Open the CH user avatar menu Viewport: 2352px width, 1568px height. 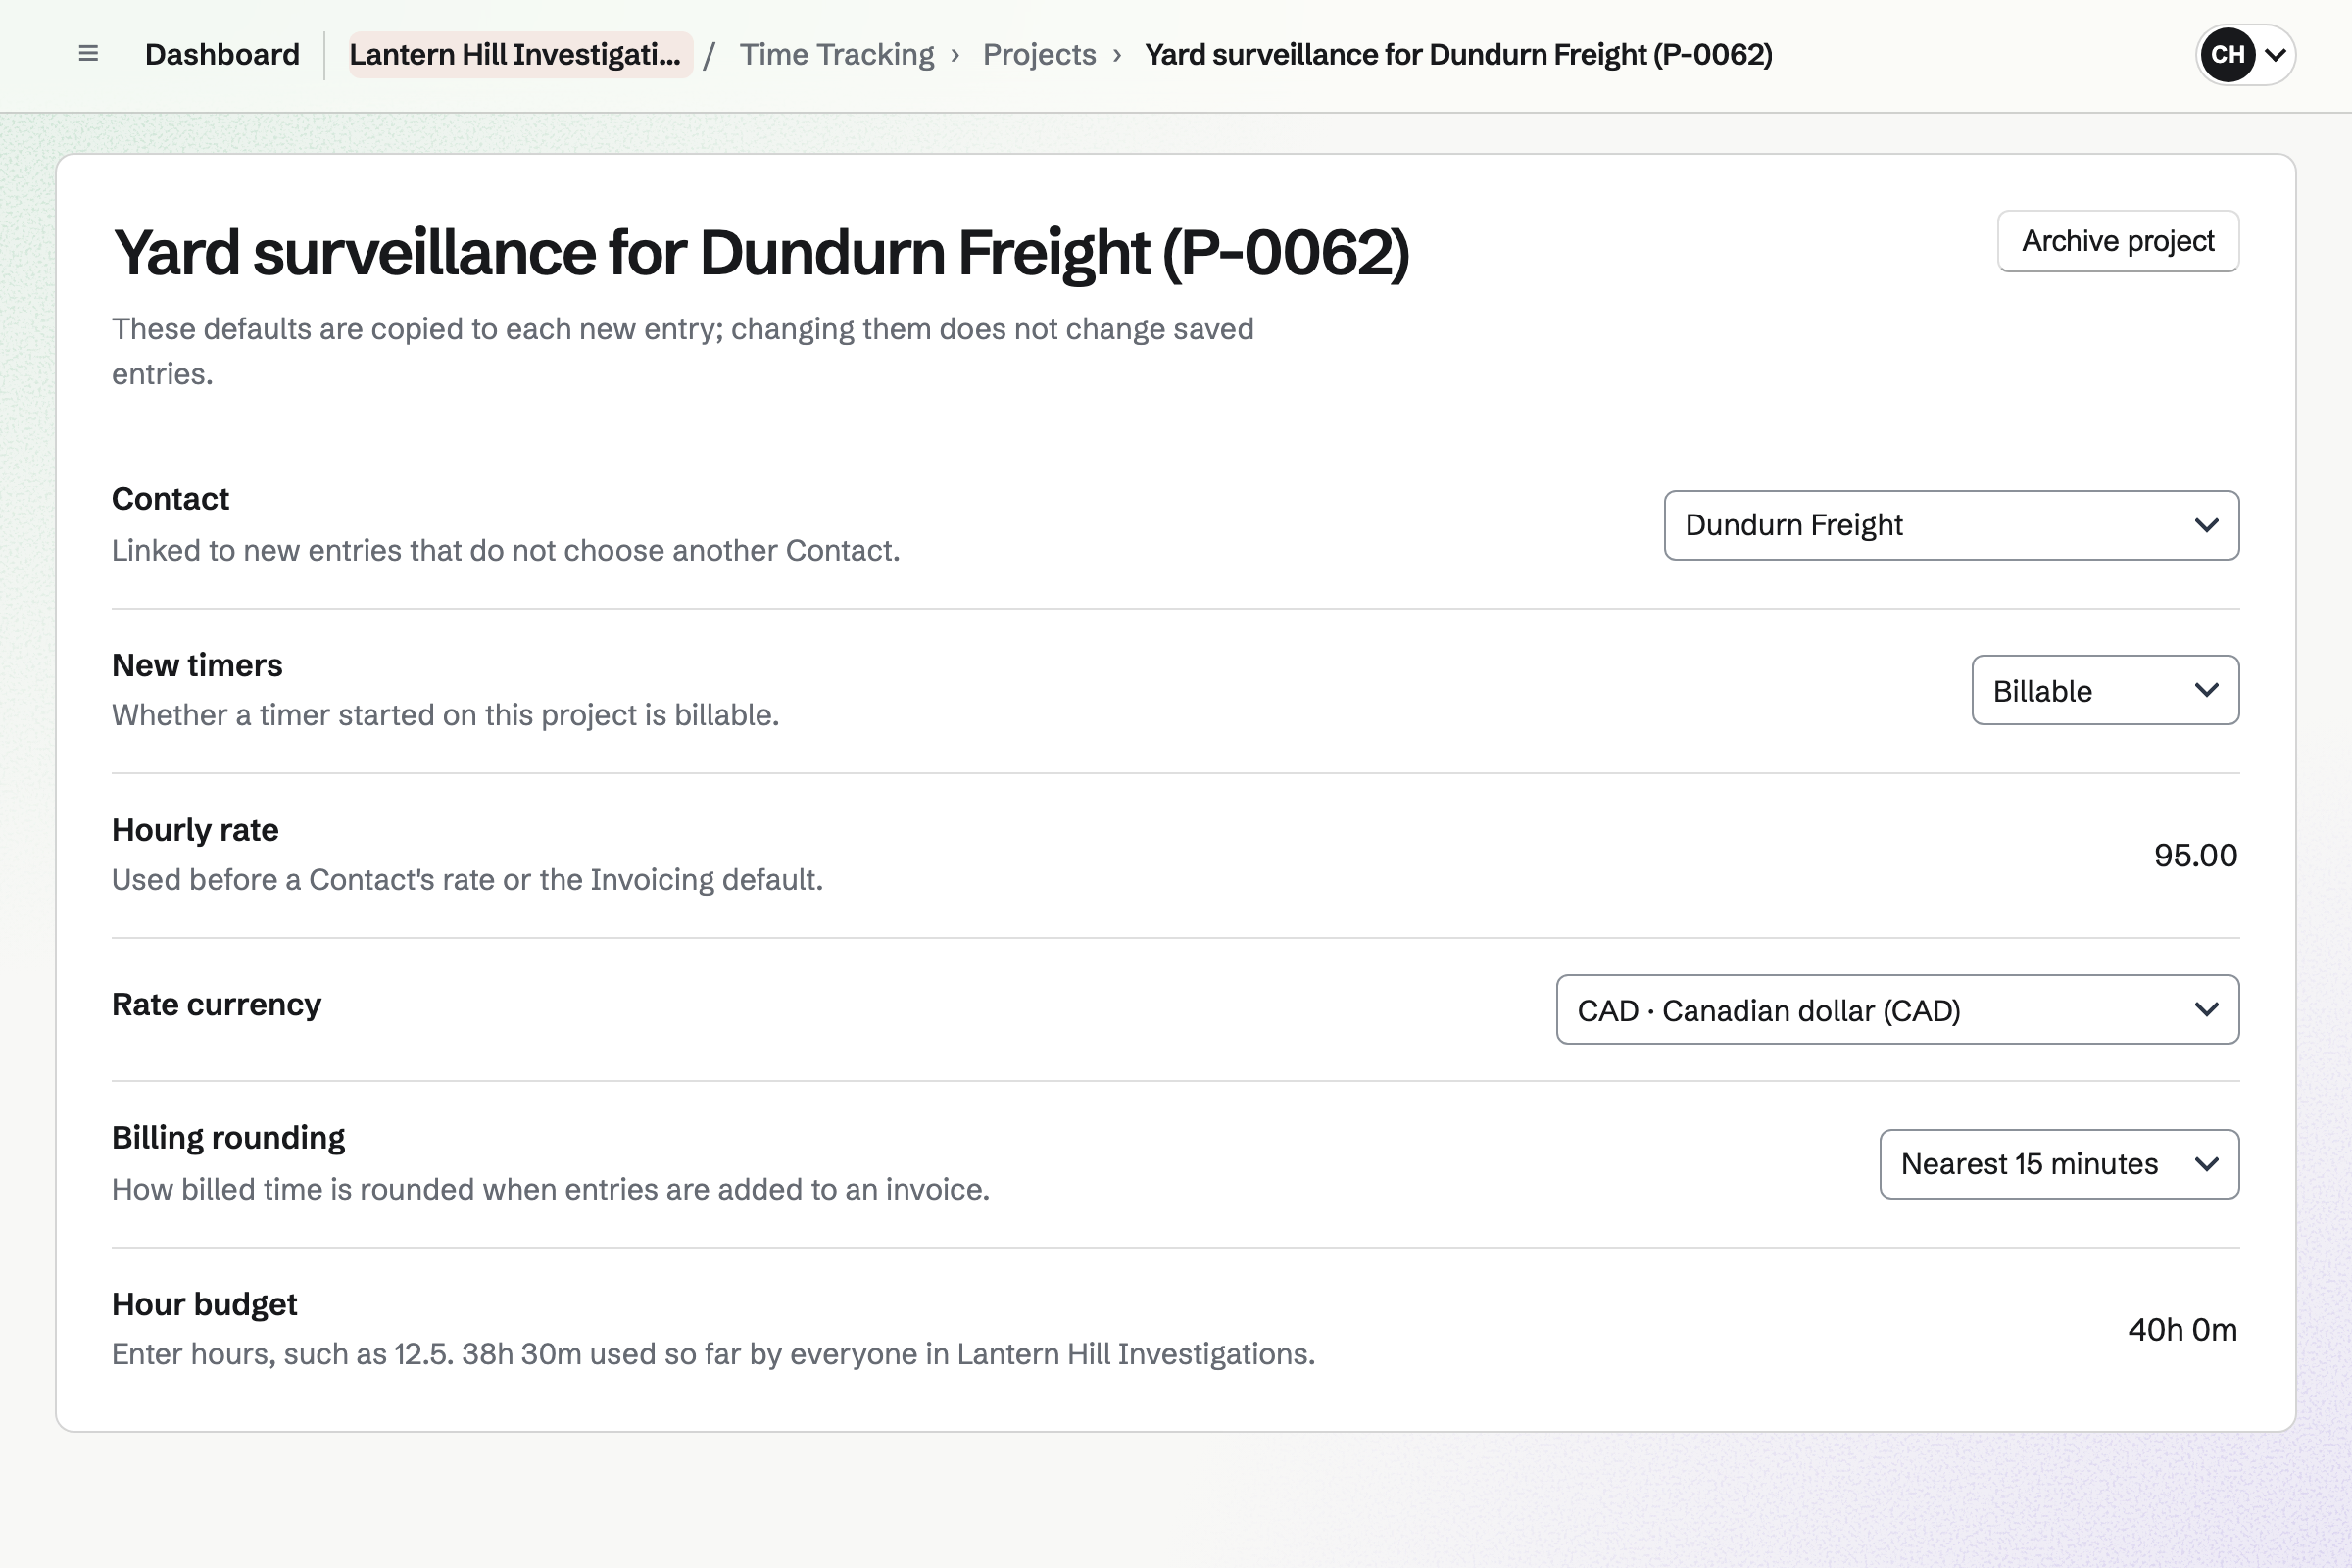tap(2245, 54)
